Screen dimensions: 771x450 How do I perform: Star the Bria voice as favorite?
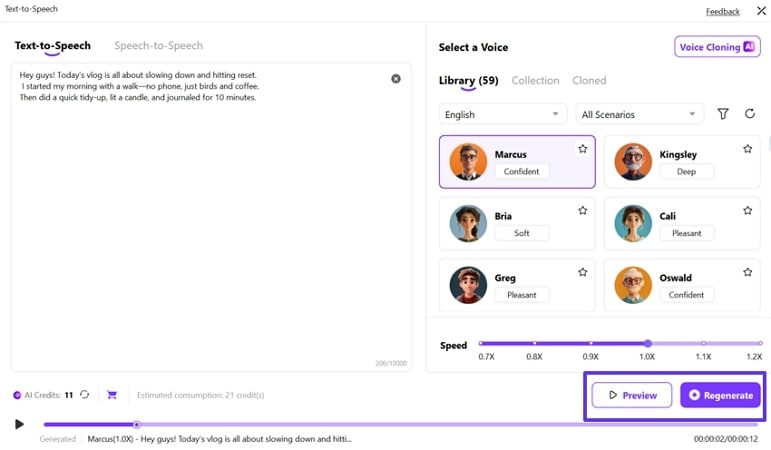[x=582, y=211]
